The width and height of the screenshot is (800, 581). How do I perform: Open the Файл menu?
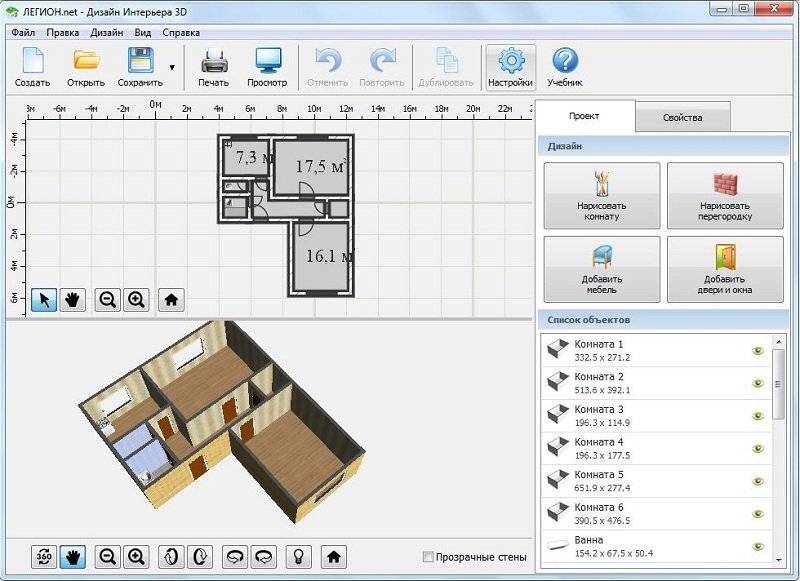23,33
